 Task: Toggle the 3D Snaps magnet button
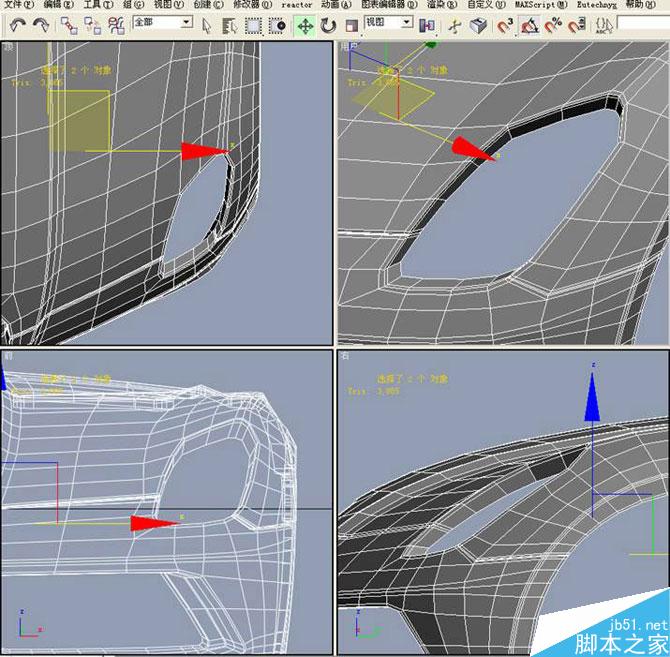(505, 26)
